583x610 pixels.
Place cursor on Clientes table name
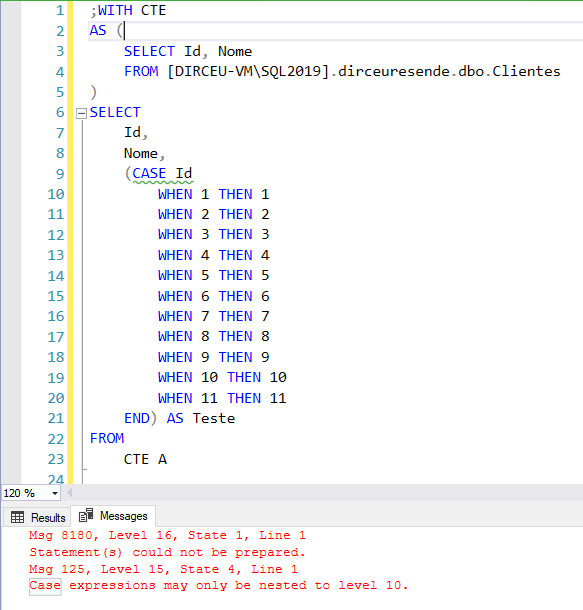click(x=526, y=72)
